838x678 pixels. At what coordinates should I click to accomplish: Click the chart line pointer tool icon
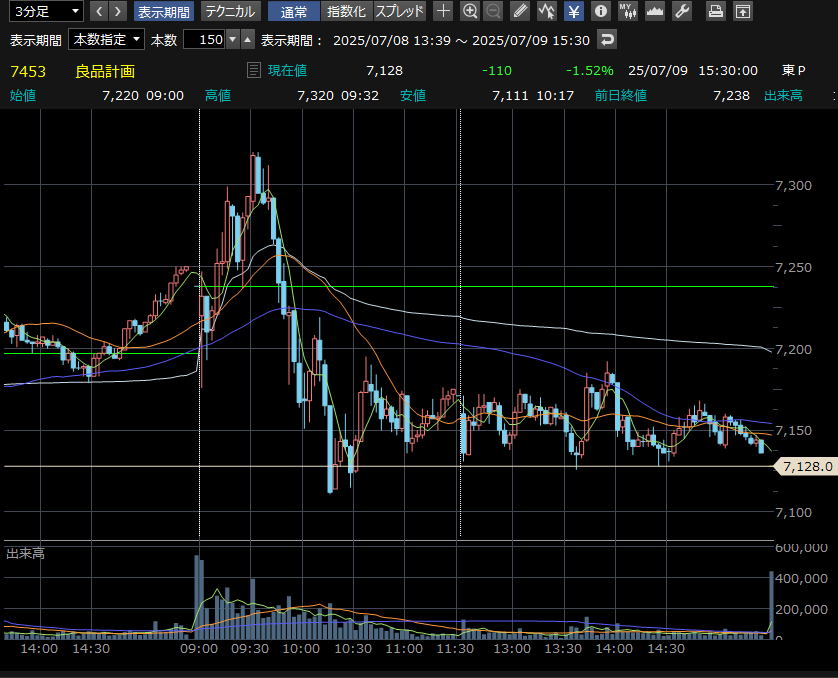[547, 12]
